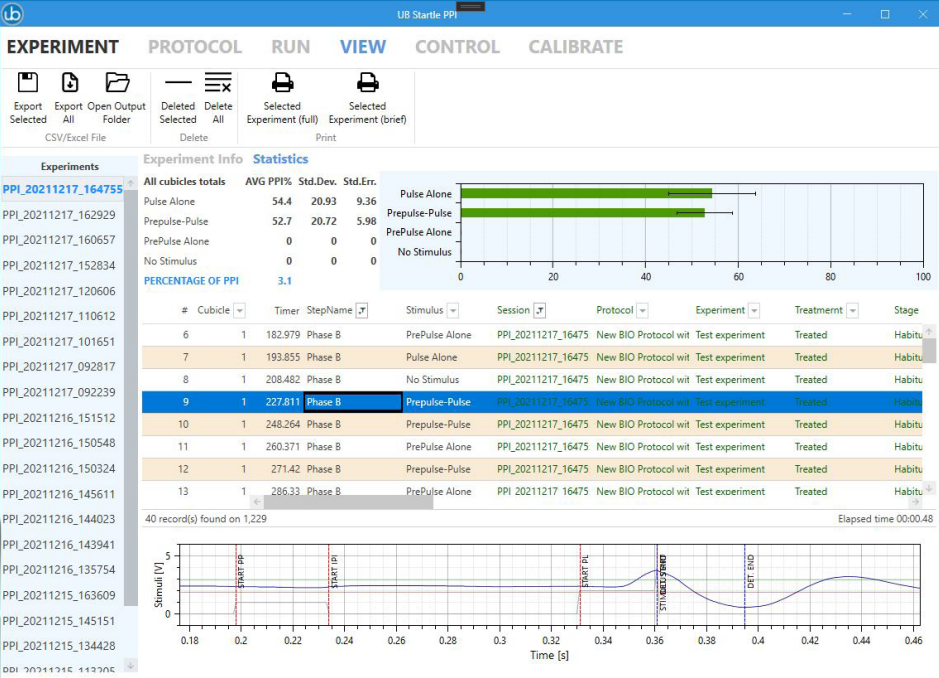Print Selected Experiment (full) icon
The width and height of the screenshot is (939, 678).
tap(282, 83)
